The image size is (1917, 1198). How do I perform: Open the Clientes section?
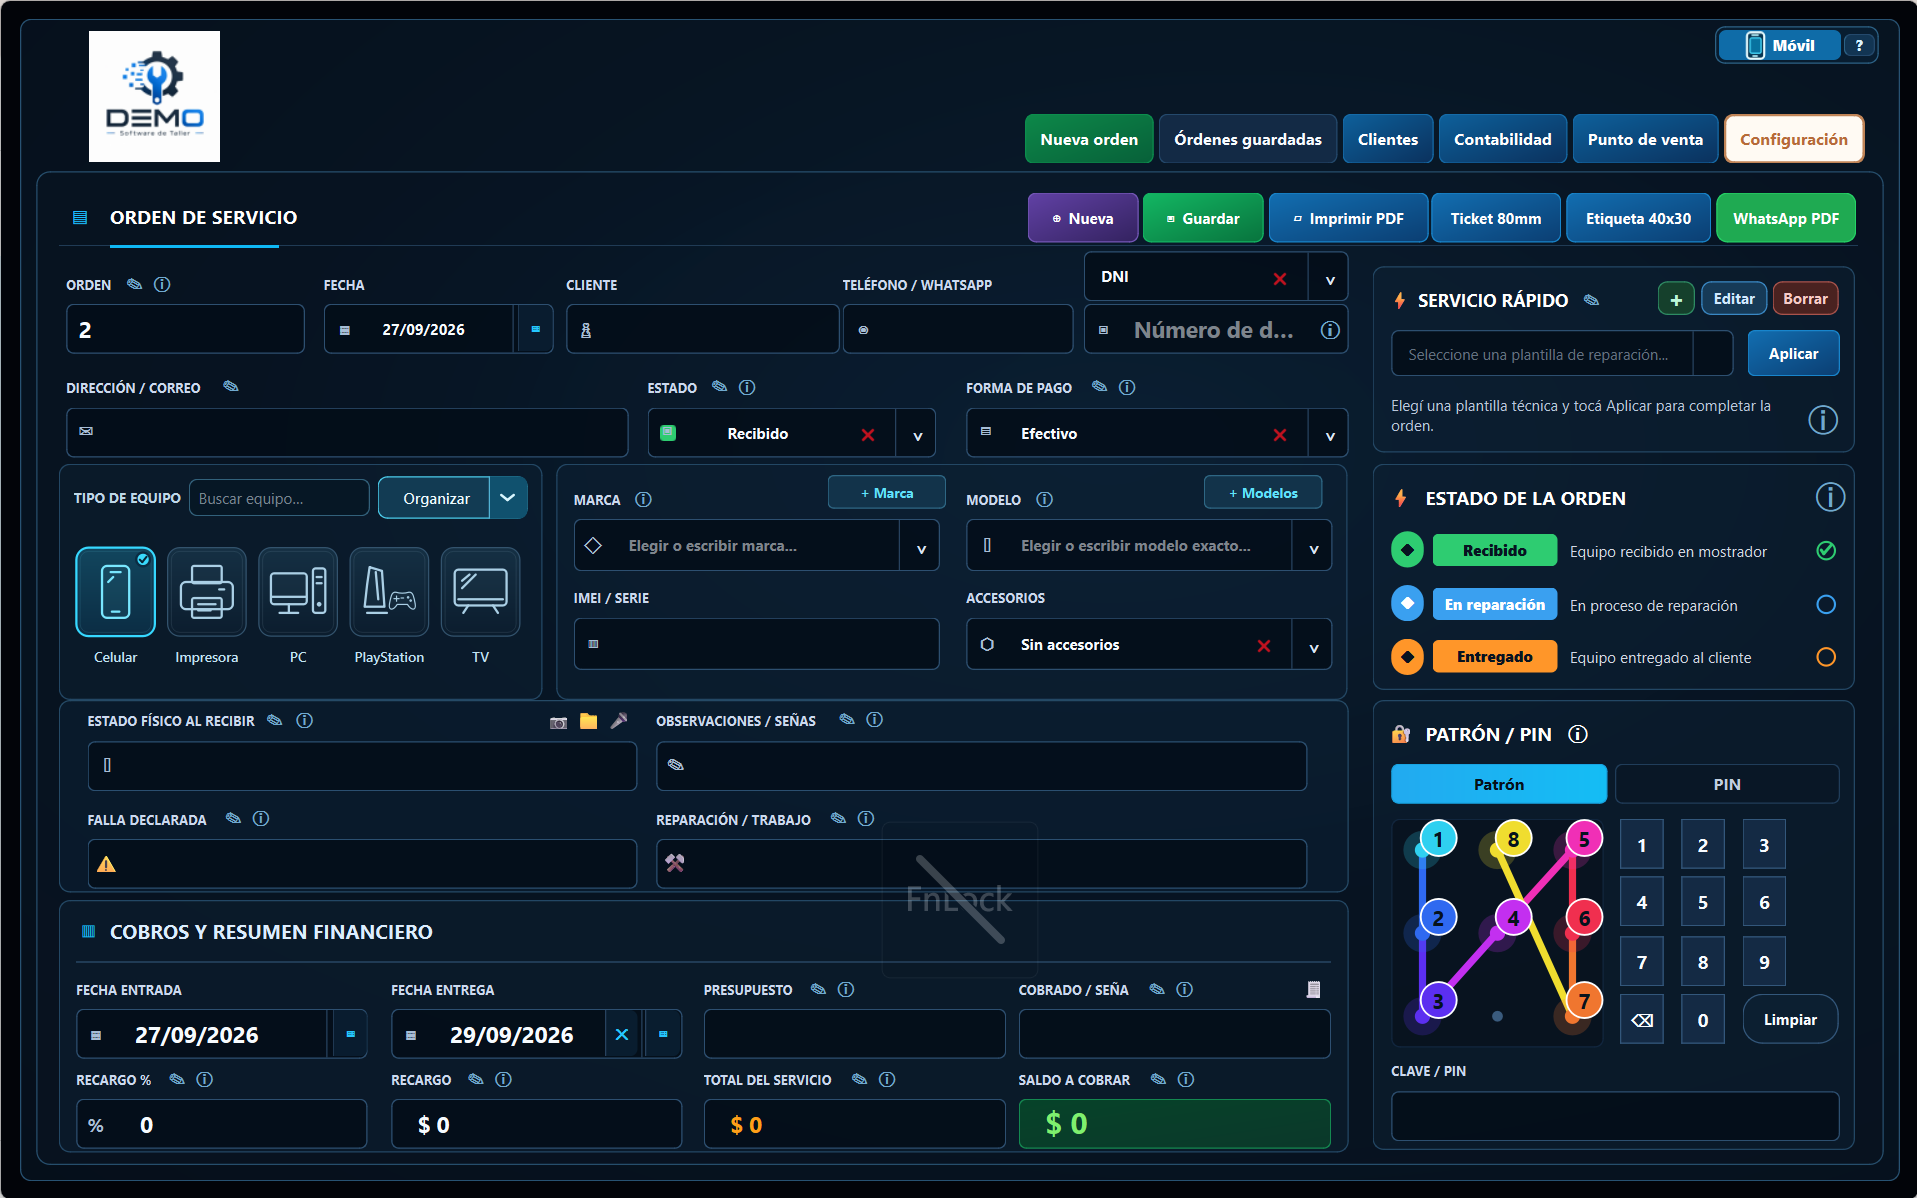(x=1388, y=139)
